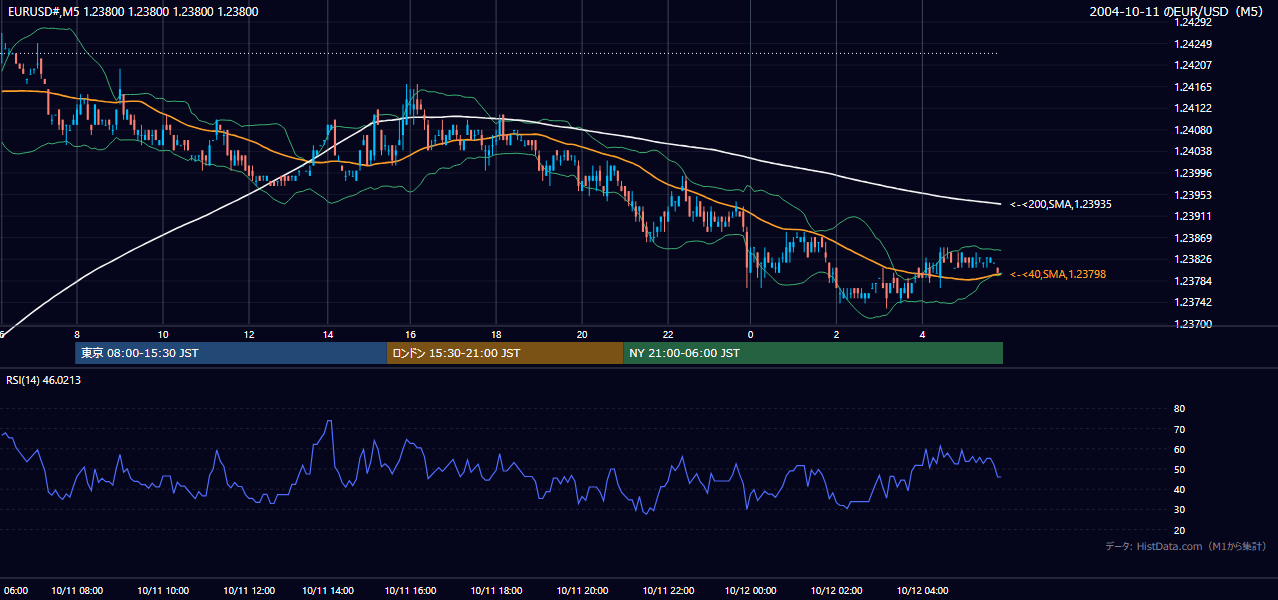Select the London 15:30-21:00 JST session bar
This screenshot has width=1278, height=600.
click(x=505, y=353)
